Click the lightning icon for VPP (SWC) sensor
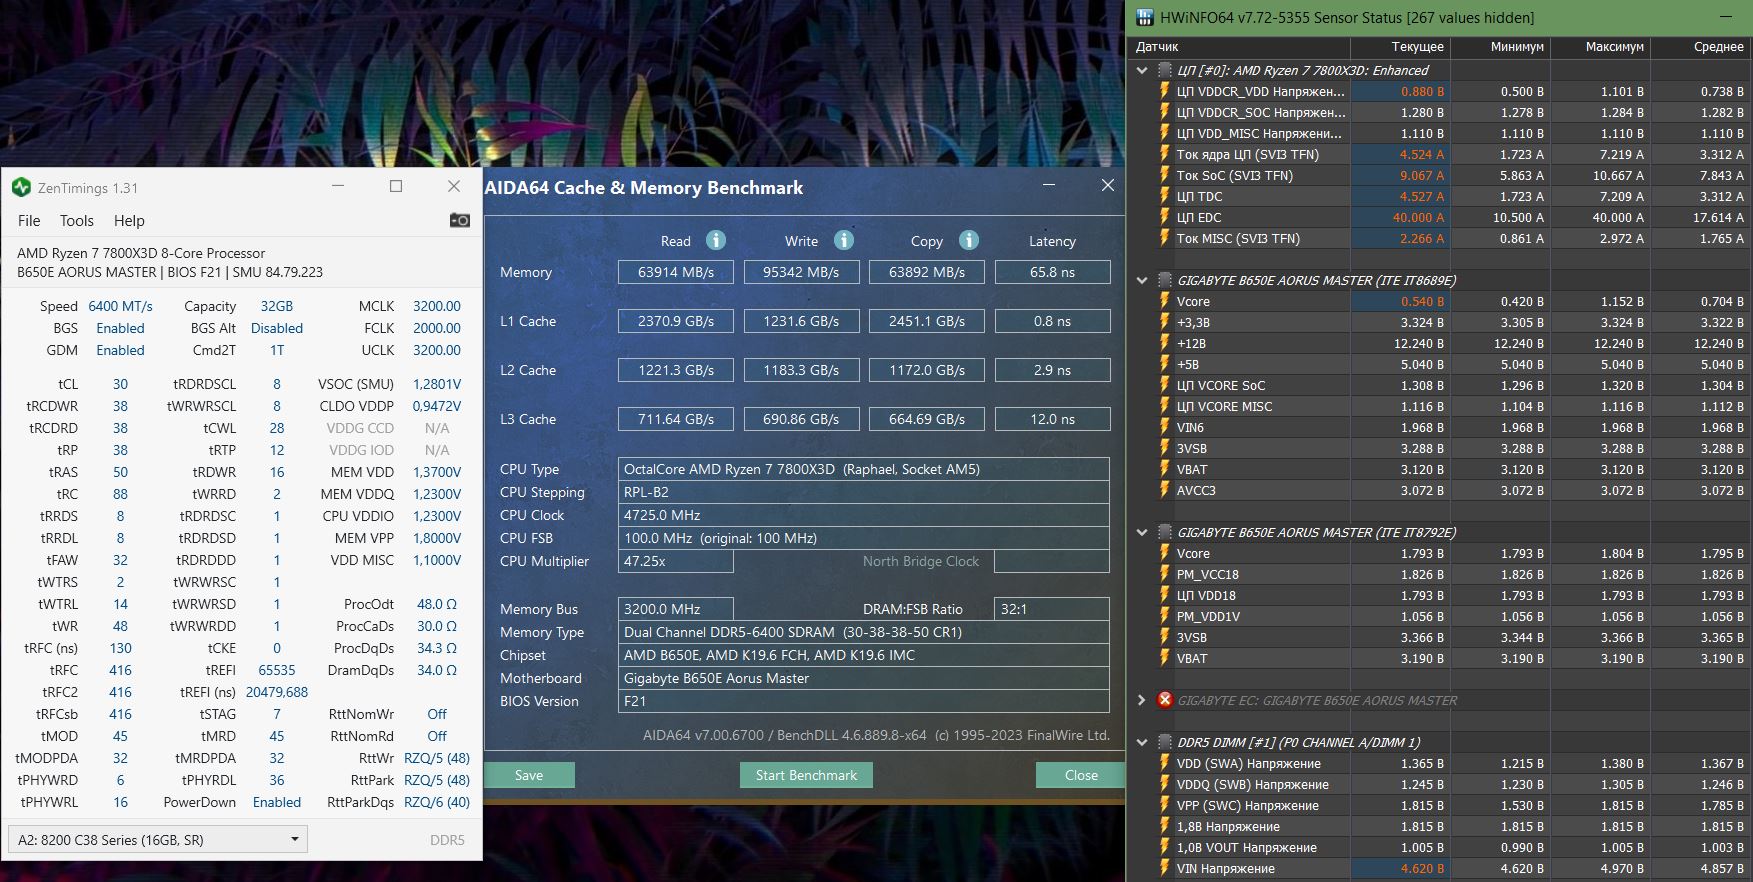This screenshot has height=882, width=1753. (x=1164, y=805)
